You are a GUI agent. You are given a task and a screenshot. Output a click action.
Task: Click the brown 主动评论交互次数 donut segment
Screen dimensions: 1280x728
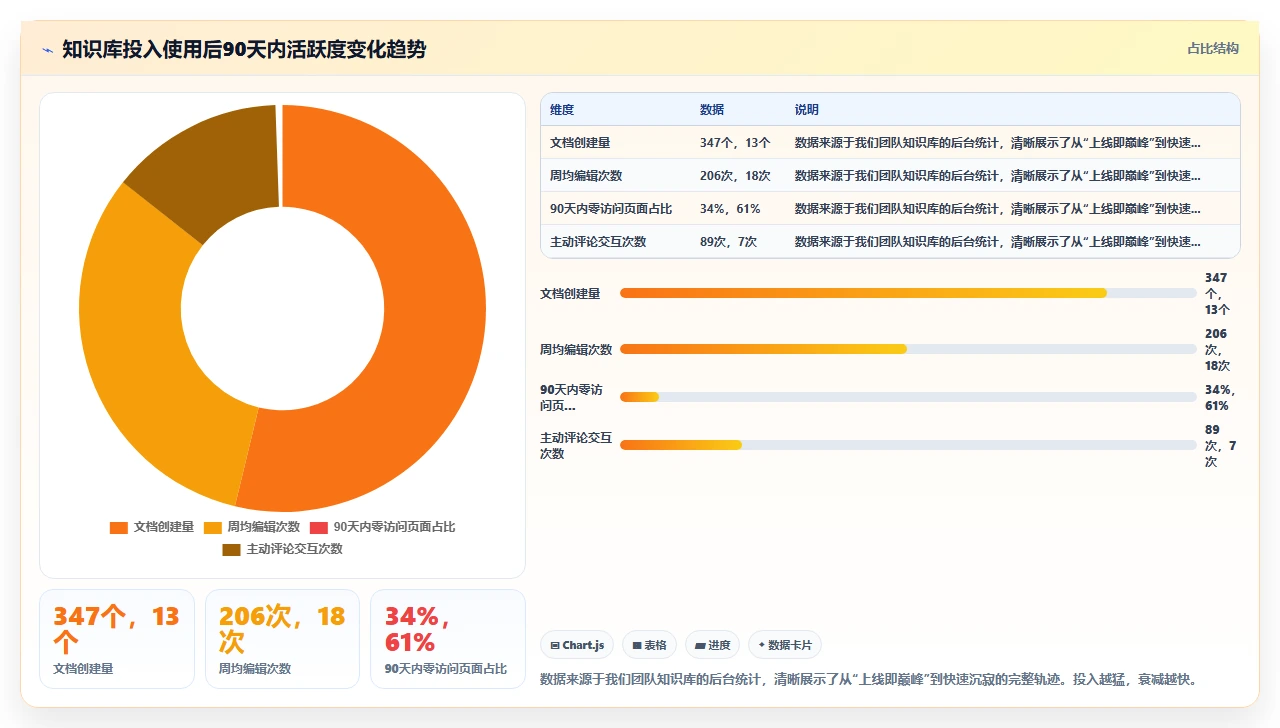click(215, 165)
